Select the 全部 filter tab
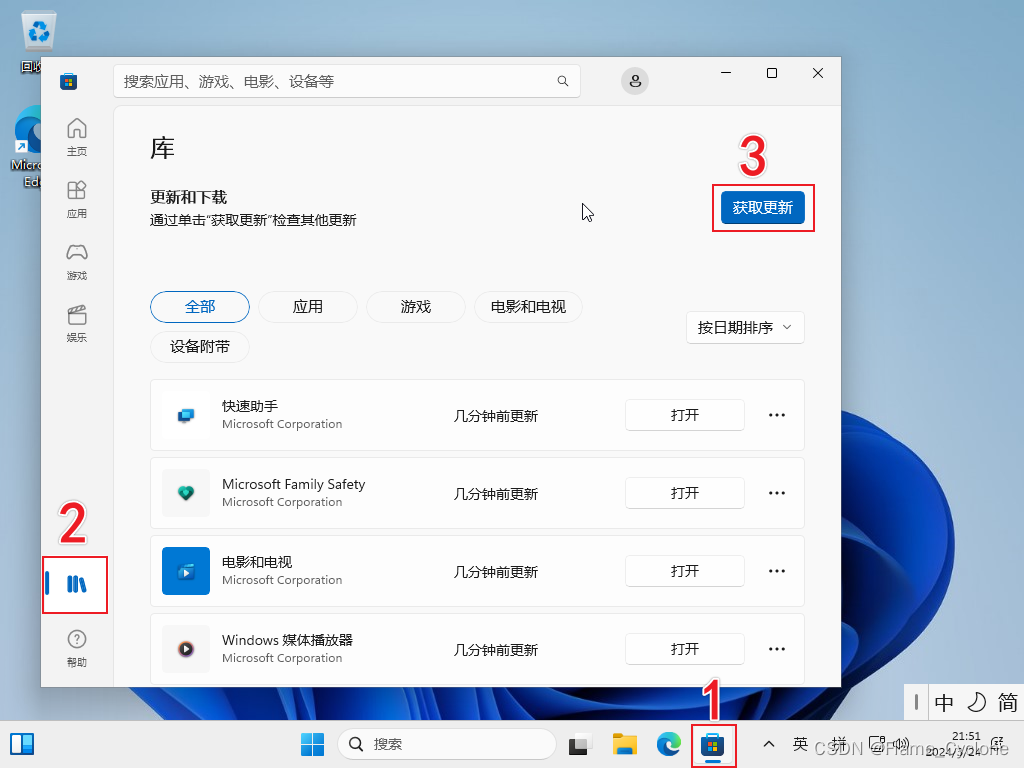The height and width of the screenshot is (768, 1024). coord(200,307)
